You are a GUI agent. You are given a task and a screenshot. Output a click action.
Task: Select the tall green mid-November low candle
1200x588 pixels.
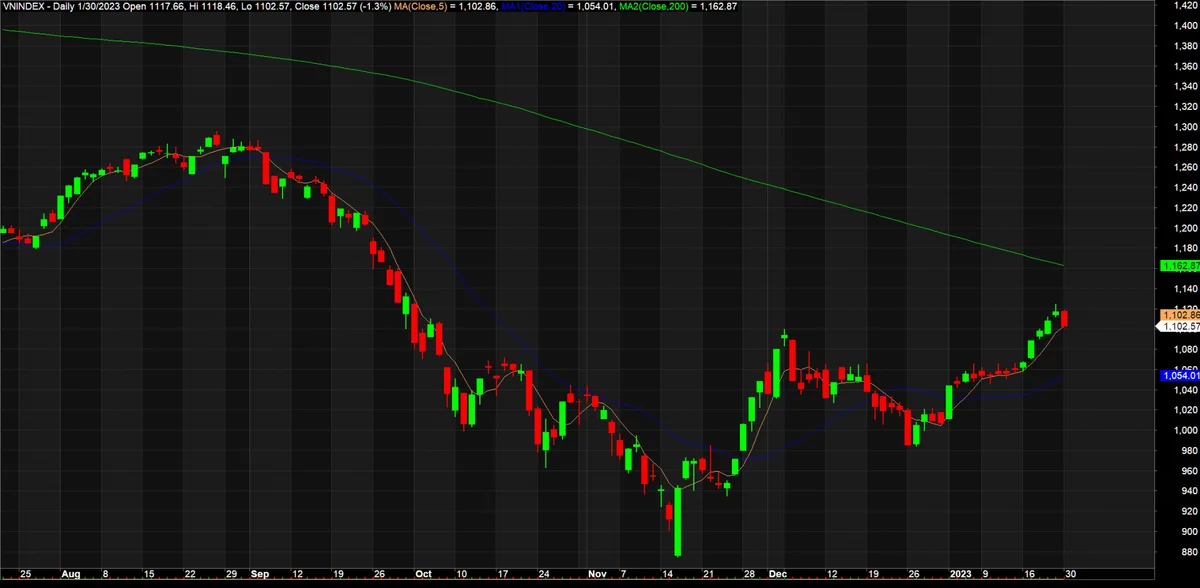point(678,520)
